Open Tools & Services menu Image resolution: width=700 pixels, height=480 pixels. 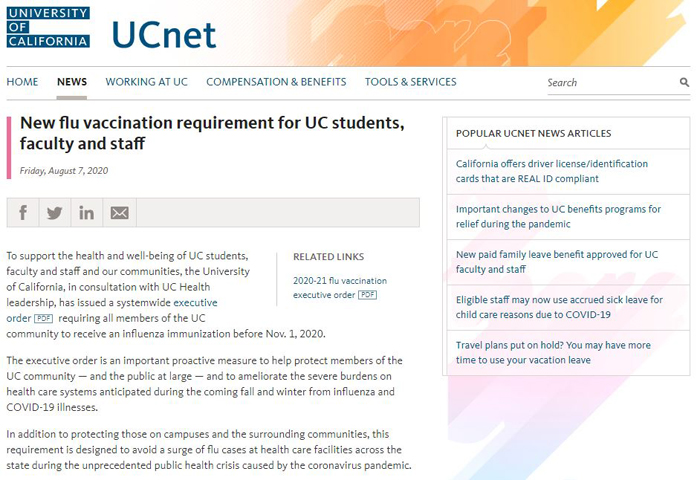coord(410,82)
